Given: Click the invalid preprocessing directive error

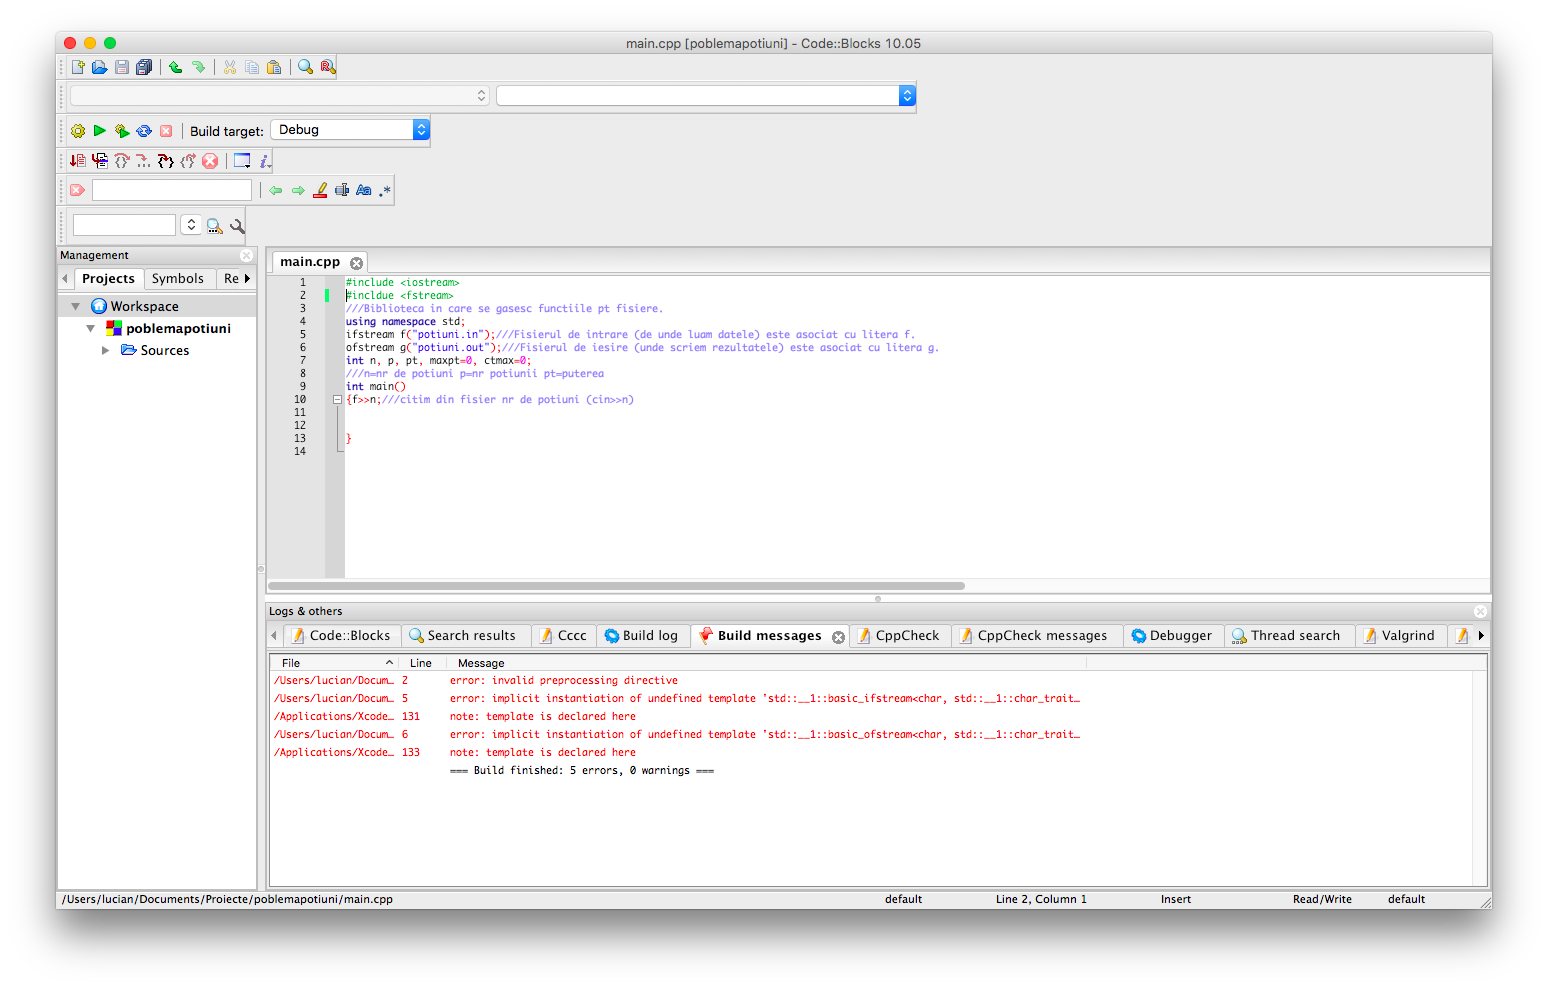Looking at the screenshot, I should (564, 680).
